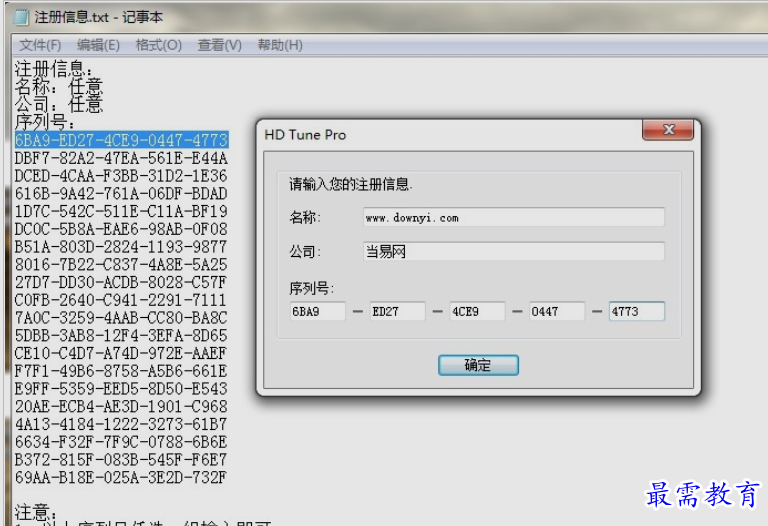Close the HD Tune Pro dialog
The width and height of the screenshot is (768, 526).
click(x=668, y=129)
